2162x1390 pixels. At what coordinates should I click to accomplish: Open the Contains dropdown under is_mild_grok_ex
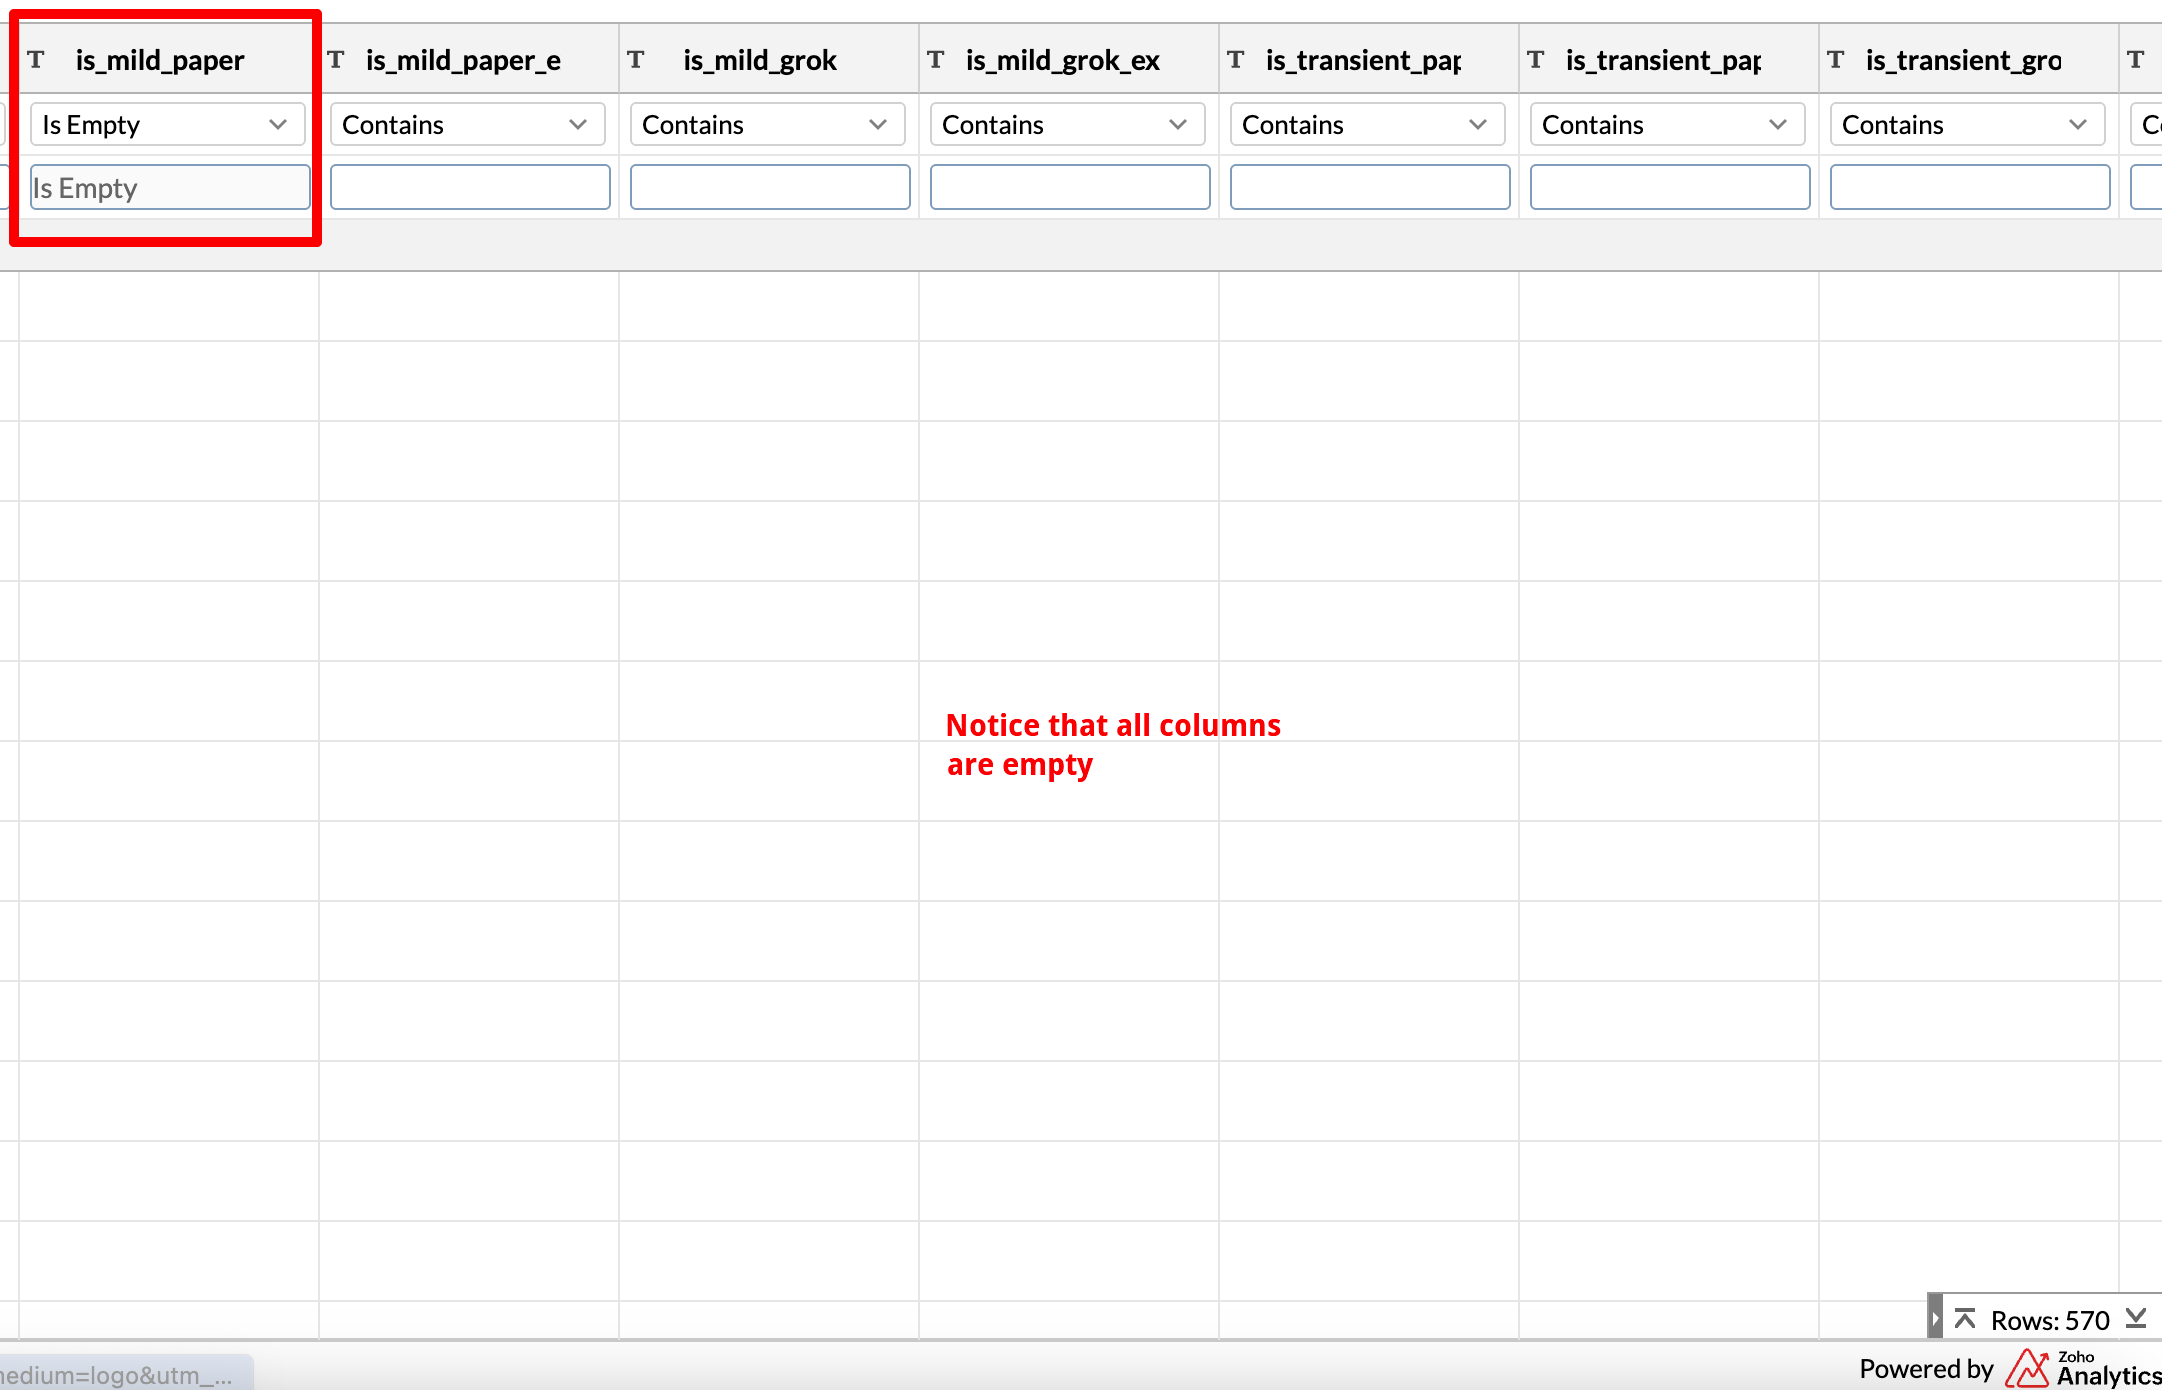[x=1067, y=125]
